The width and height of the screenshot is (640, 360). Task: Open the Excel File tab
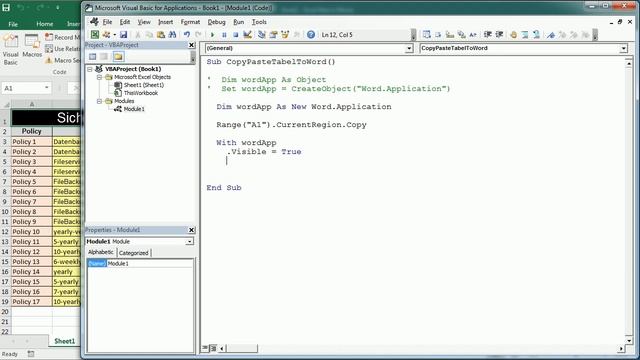point(13,24)
